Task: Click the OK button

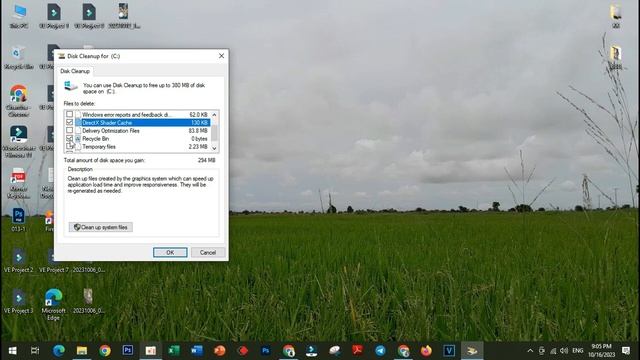Action: tap(170, 252)
